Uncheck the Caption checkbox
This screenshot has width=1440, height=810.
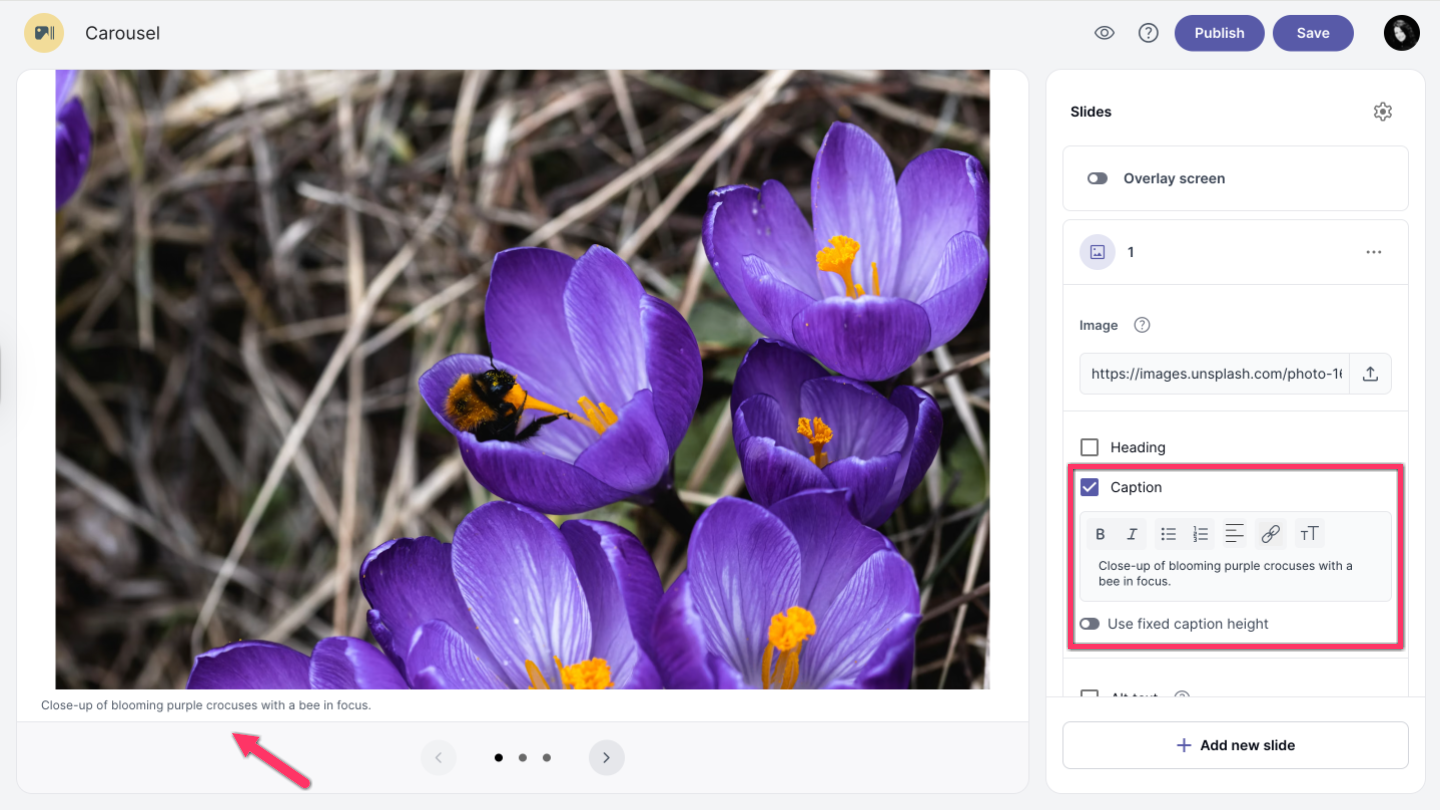(x=1090, y=487)
